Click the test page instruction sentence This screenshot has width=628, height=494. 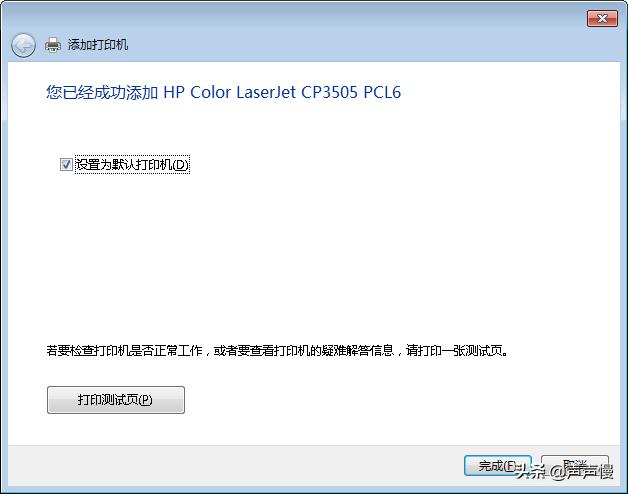click(x=278, y=351)
